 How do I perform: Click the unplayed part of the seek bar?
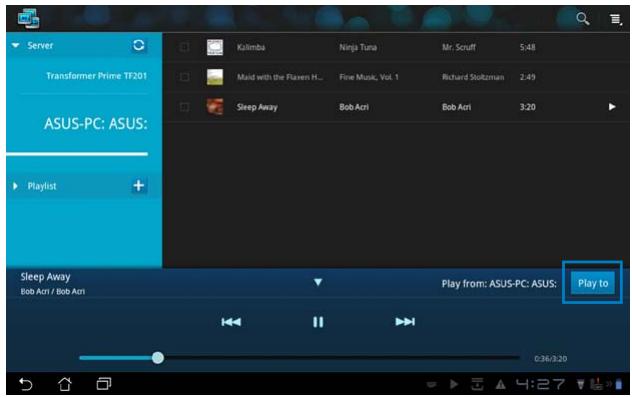click(x=342, y=358)
